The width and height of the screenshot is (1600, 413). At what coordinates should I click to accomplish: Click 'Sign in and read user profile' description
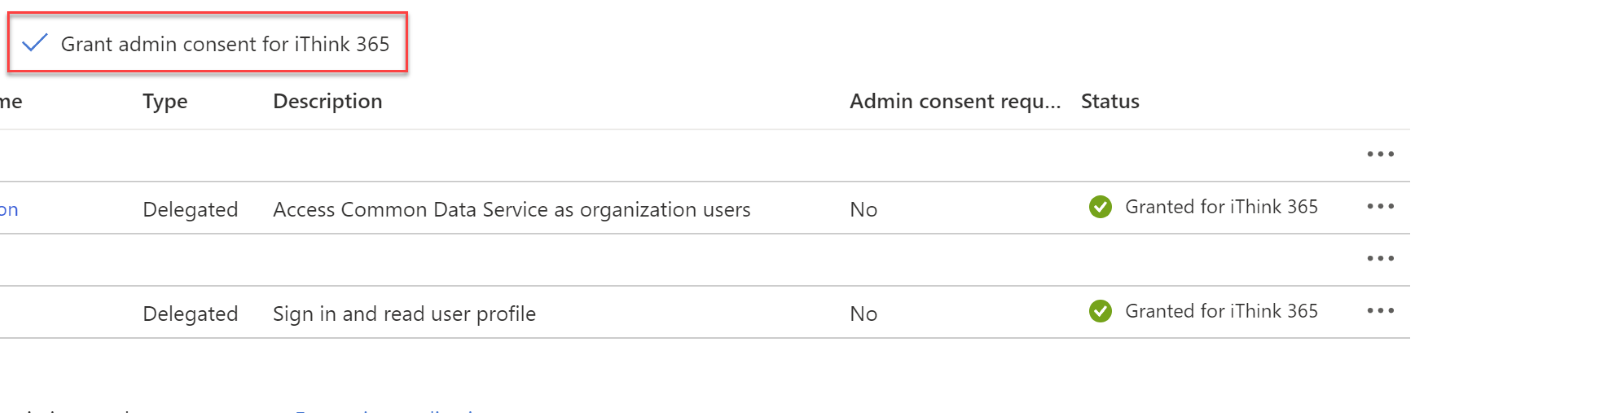404,314
